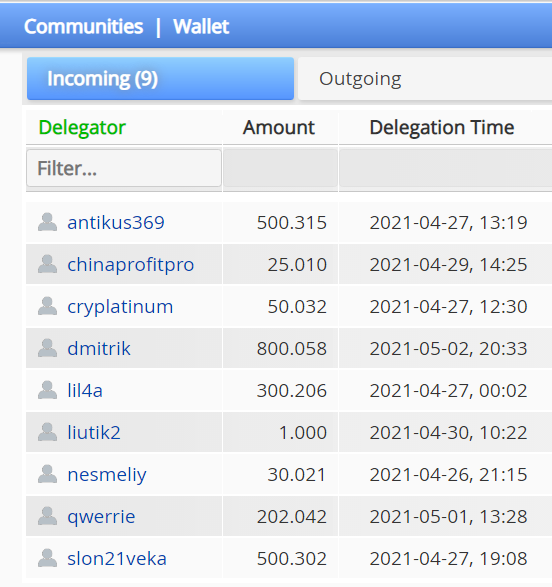Viewport: 552px width, 587px height.
Task: Switch to the Outgoing tab
Action: pos(425,79)
